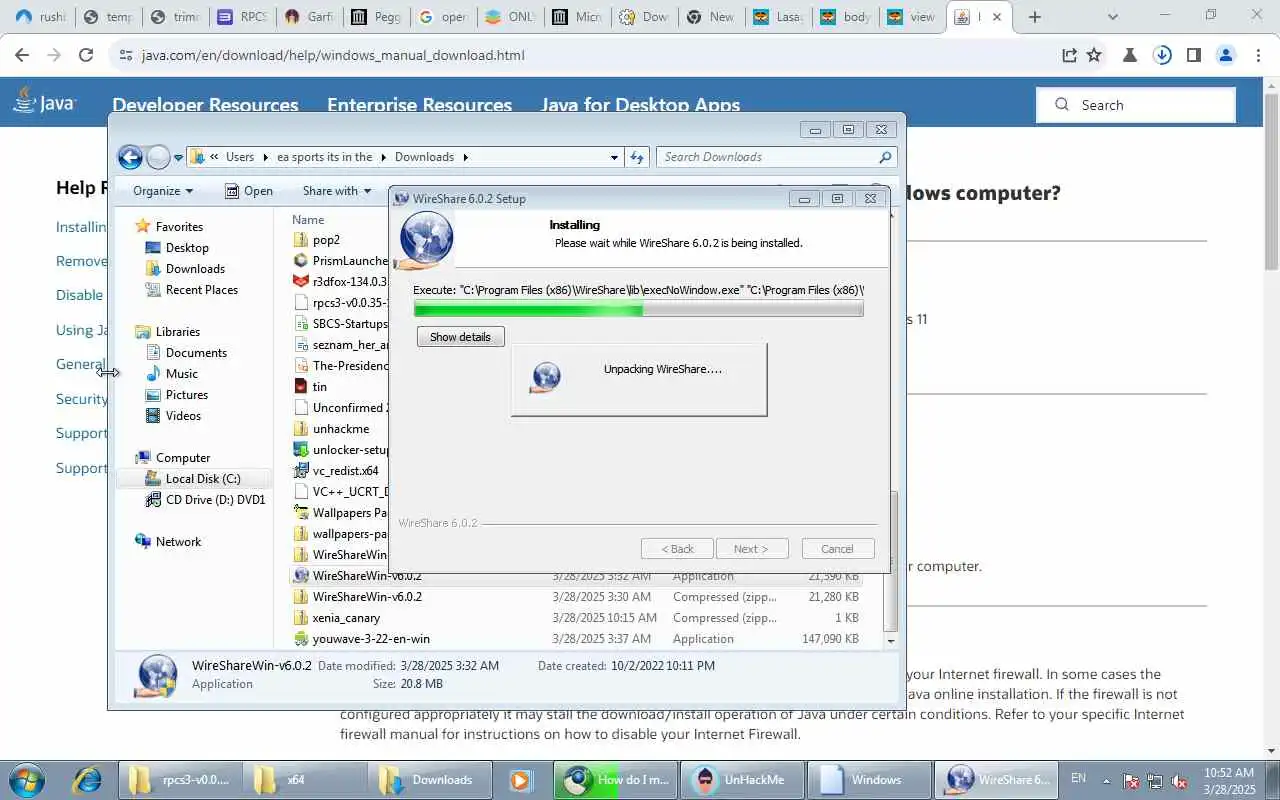Select the unhackme folder

point(341,429)
